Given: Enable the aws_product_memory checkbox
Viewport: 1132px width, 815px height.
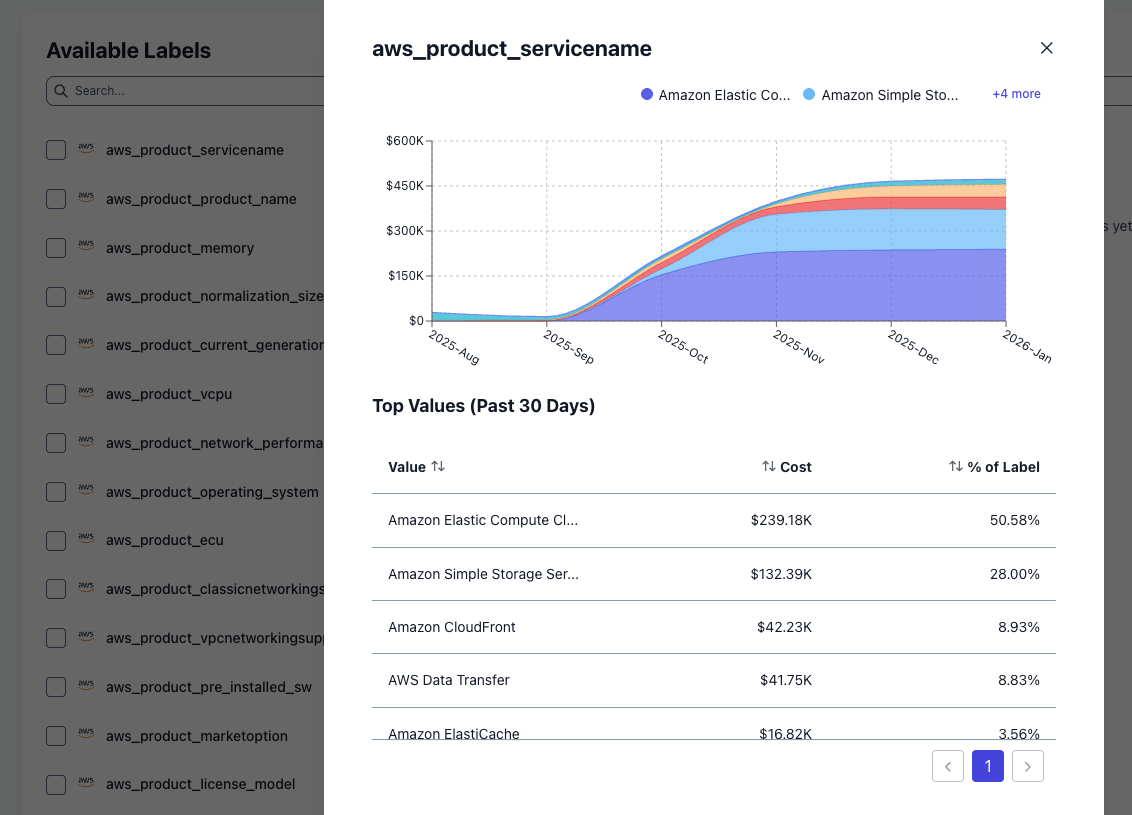Looking at the screenshot, I should click(x=55, y=247).
